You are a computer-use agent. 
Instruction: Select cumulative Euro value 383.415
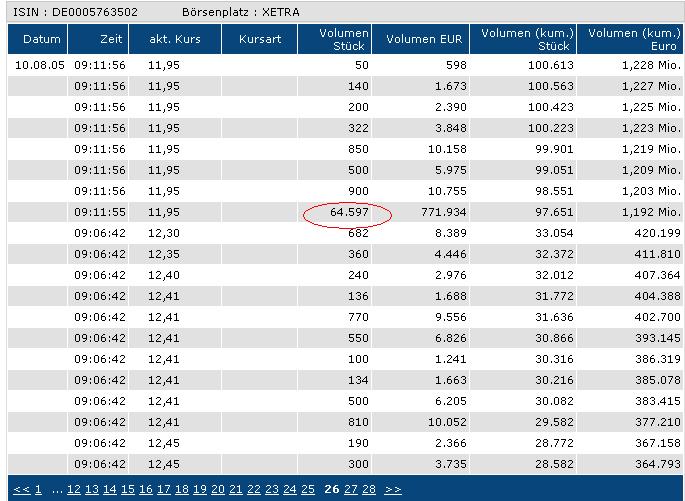coord(657,401)
